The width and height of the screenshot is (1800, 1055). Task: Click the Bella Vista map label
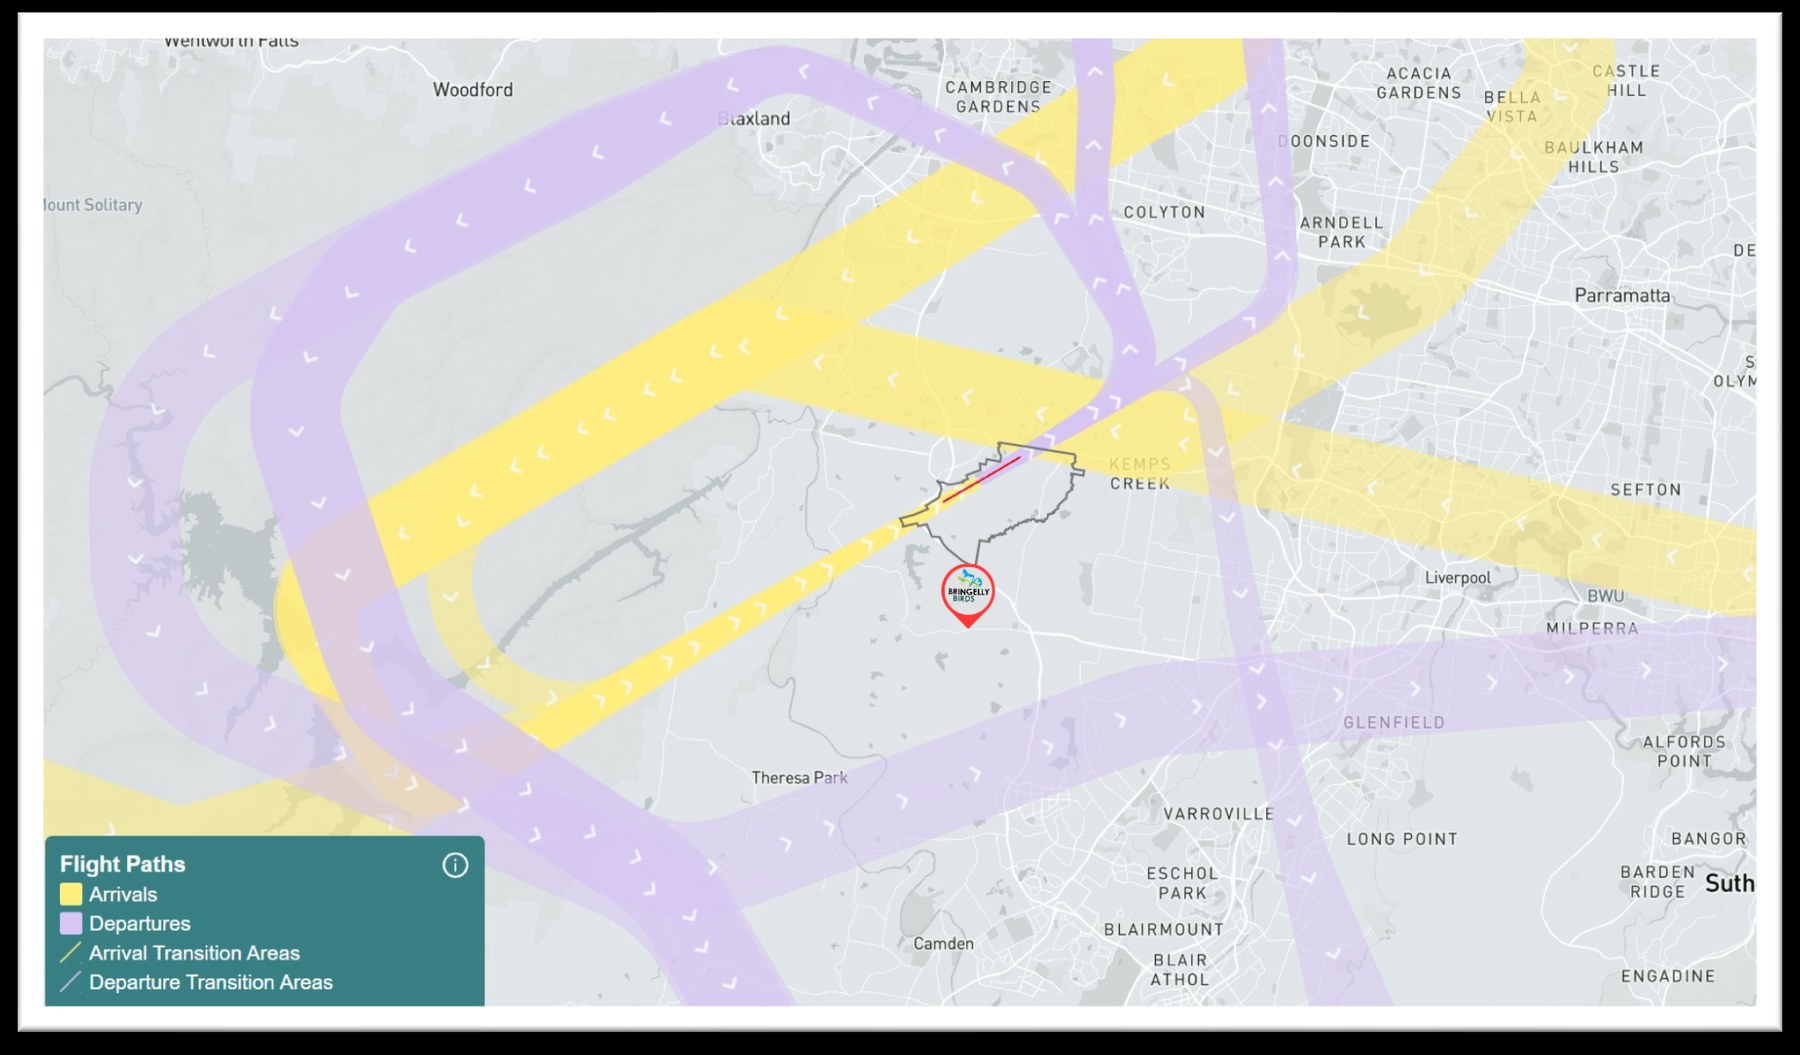click(x=1511, y=106)
